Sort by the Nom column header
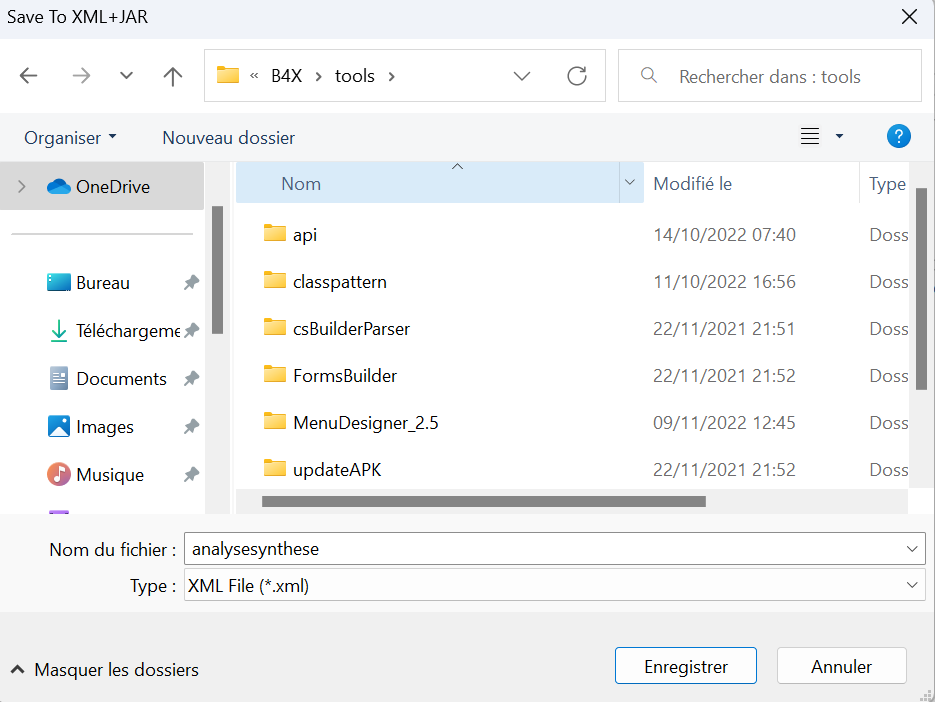This screenshot has height=702, width=935. pos(427,183)
